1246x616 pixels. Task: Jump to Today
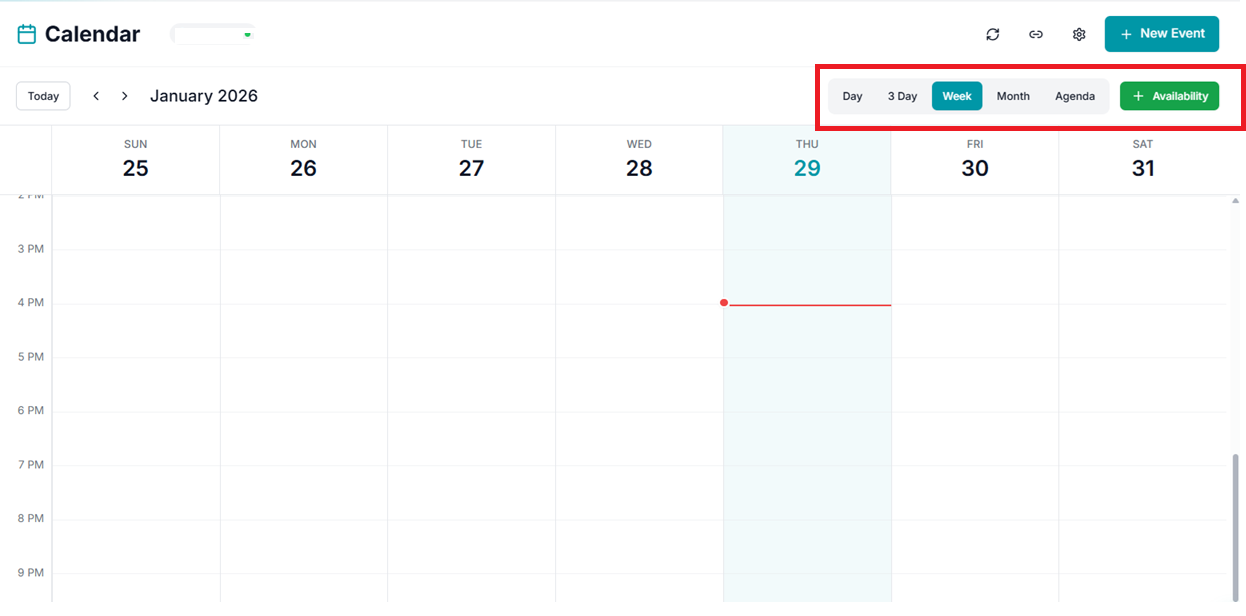[x=43, y=96]
